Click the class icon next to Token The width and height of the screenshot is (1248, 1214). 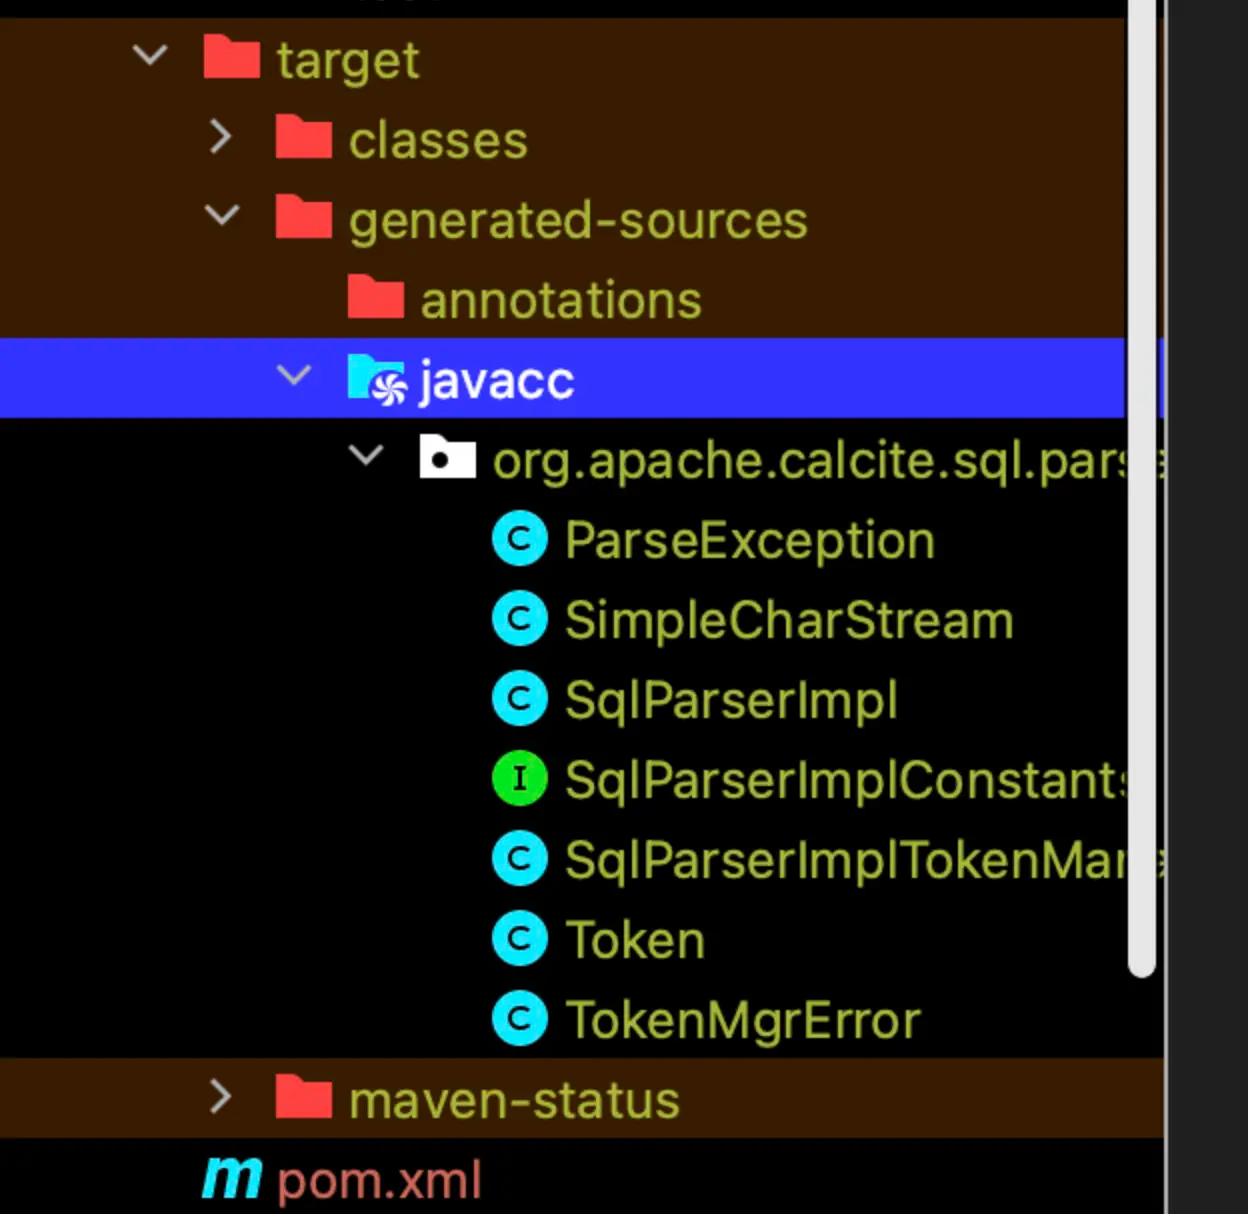pos(519,938)
